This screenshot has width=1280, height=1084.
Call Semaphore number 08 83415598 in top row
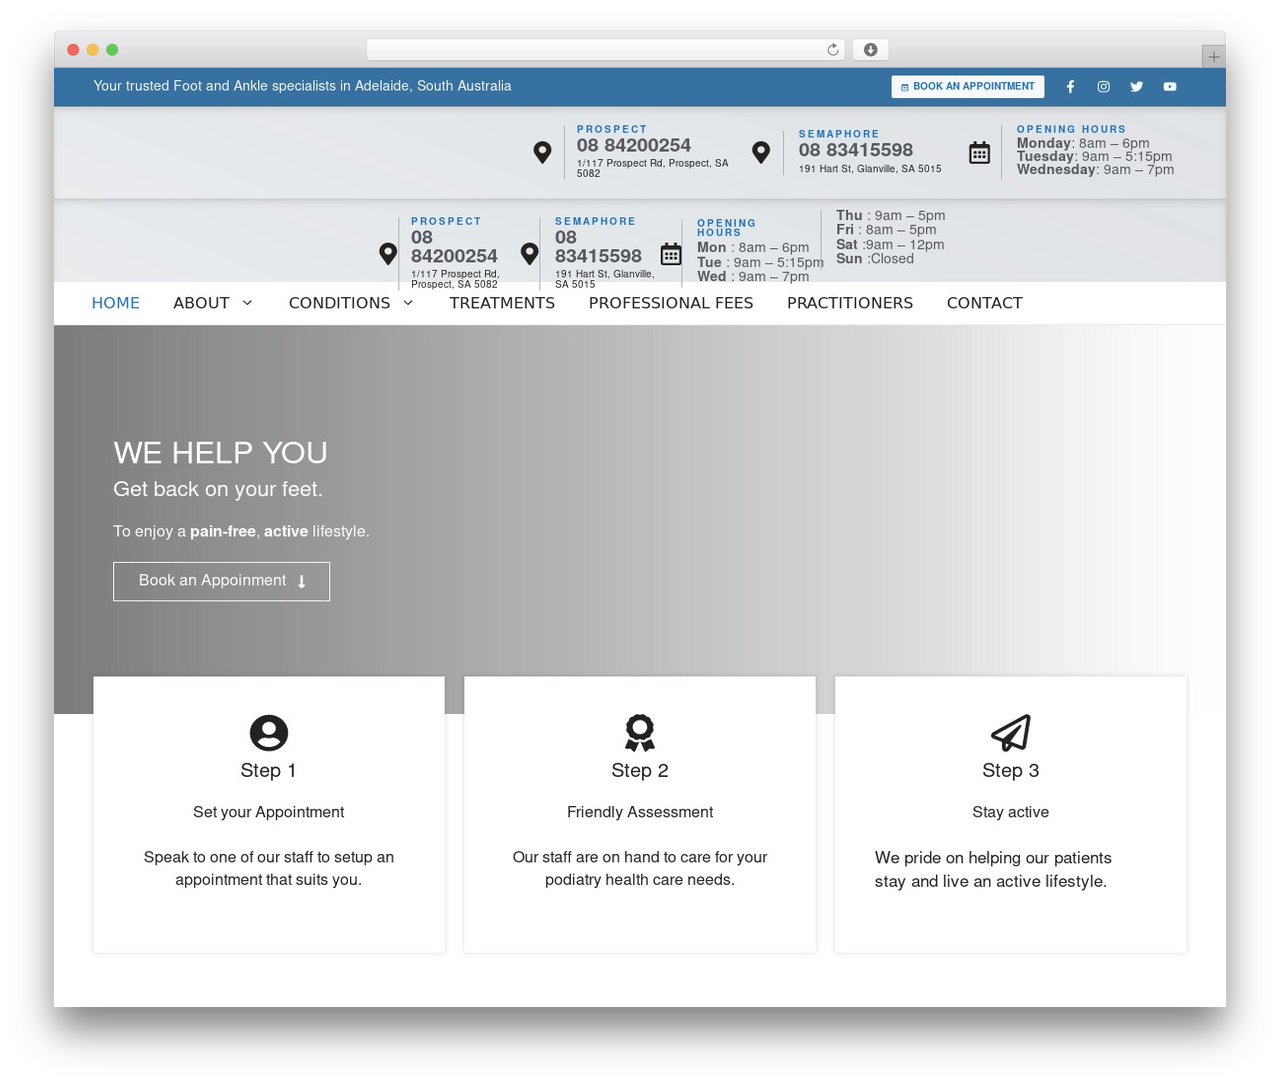click(x=855, y=150)
